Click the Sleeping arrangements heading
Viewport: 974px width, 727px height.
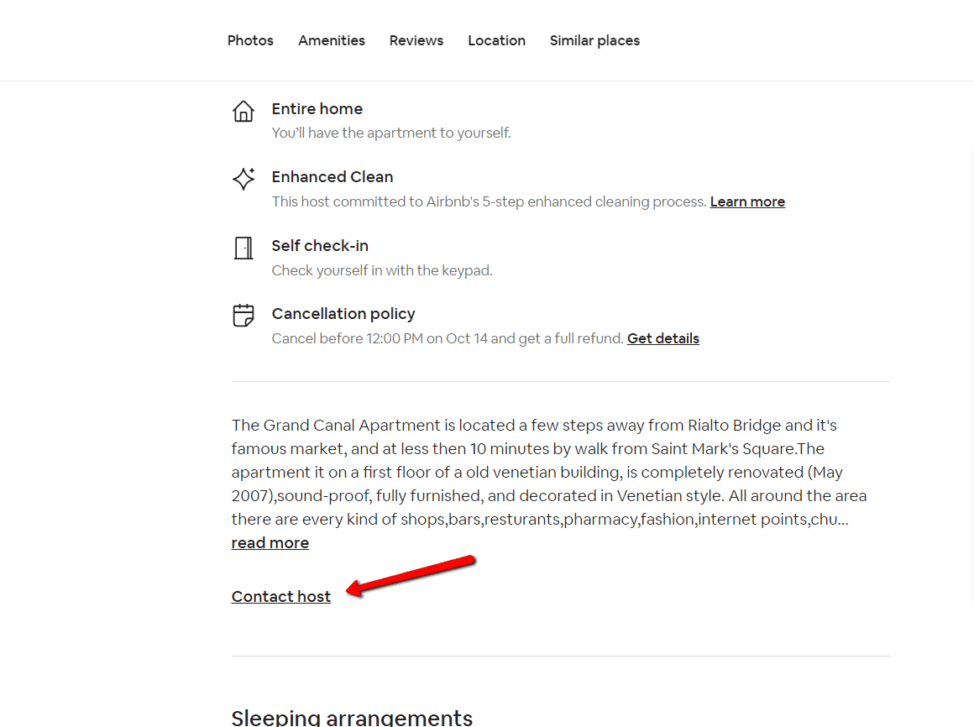[x=352, y=716]
